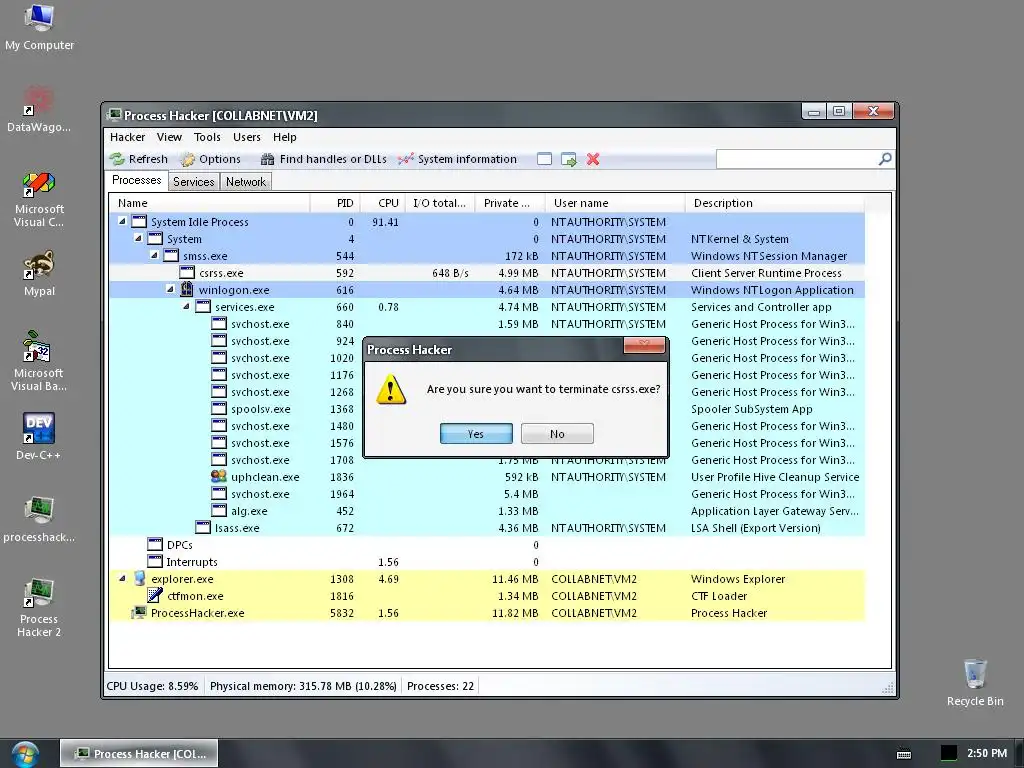Open the Mypal desktop shortcut
Image resolution: width=1024 pixels, height=768 pixels.
click(39, 273)
